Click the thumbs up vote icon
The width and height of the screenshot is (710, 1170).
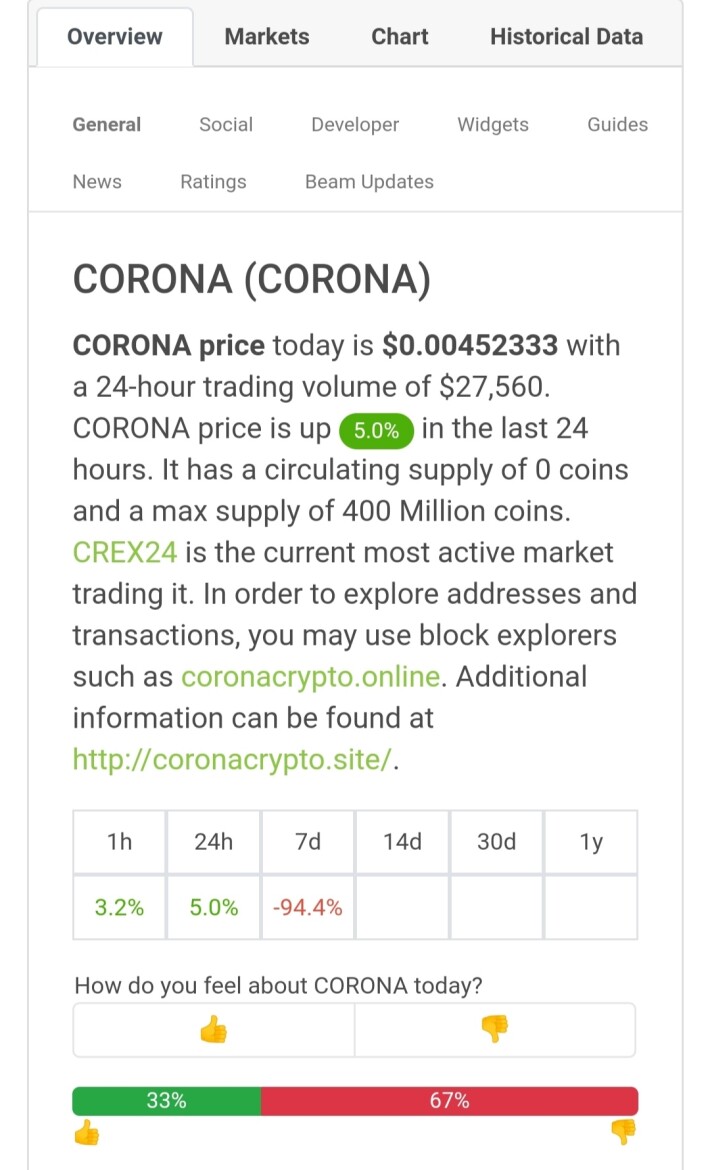pos(213,1030)
